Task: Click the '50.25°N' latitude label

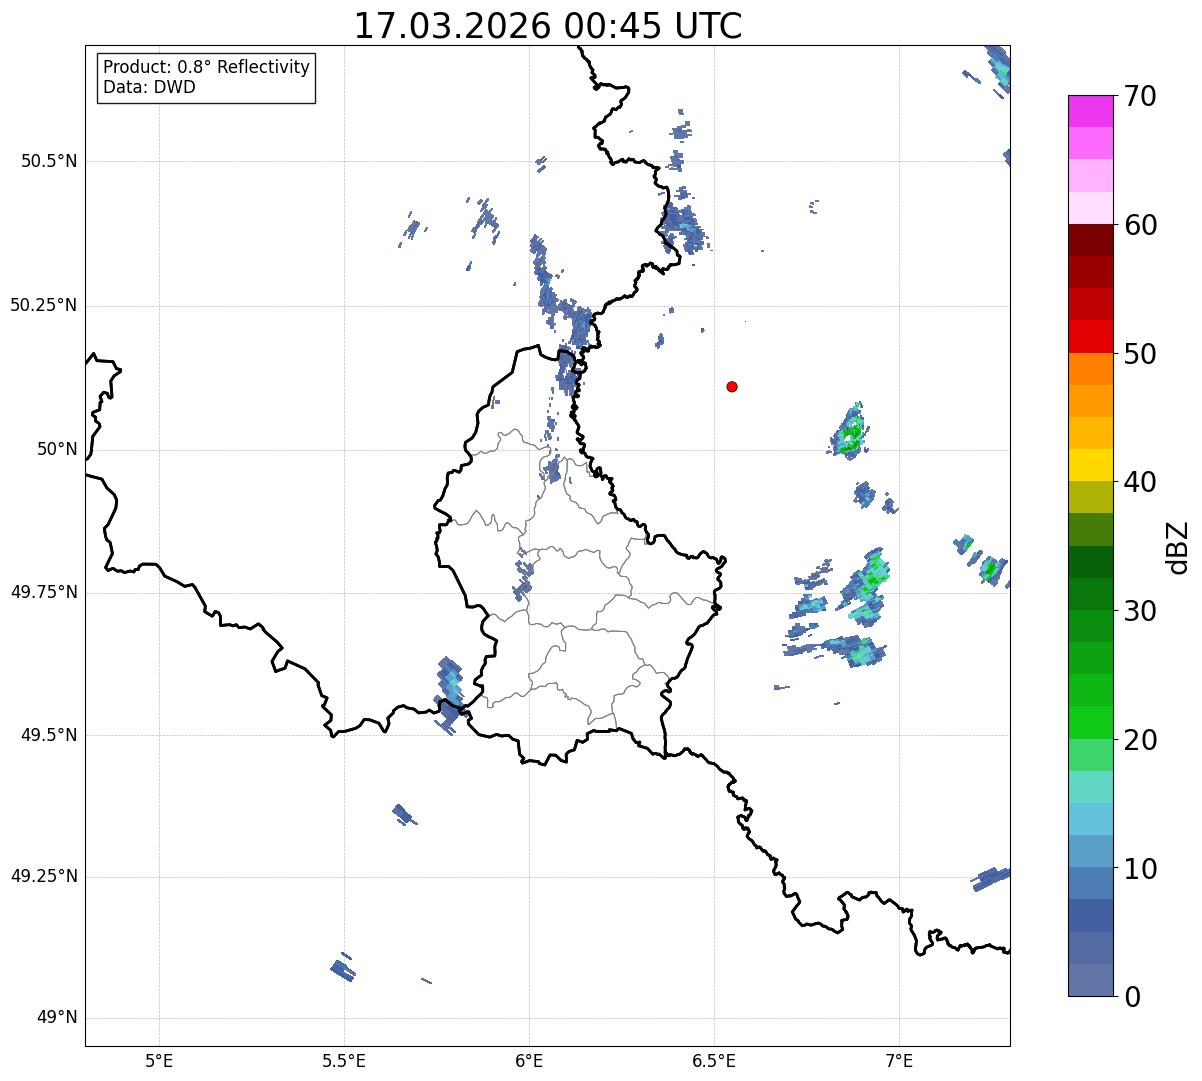Action: pos(43,305)
